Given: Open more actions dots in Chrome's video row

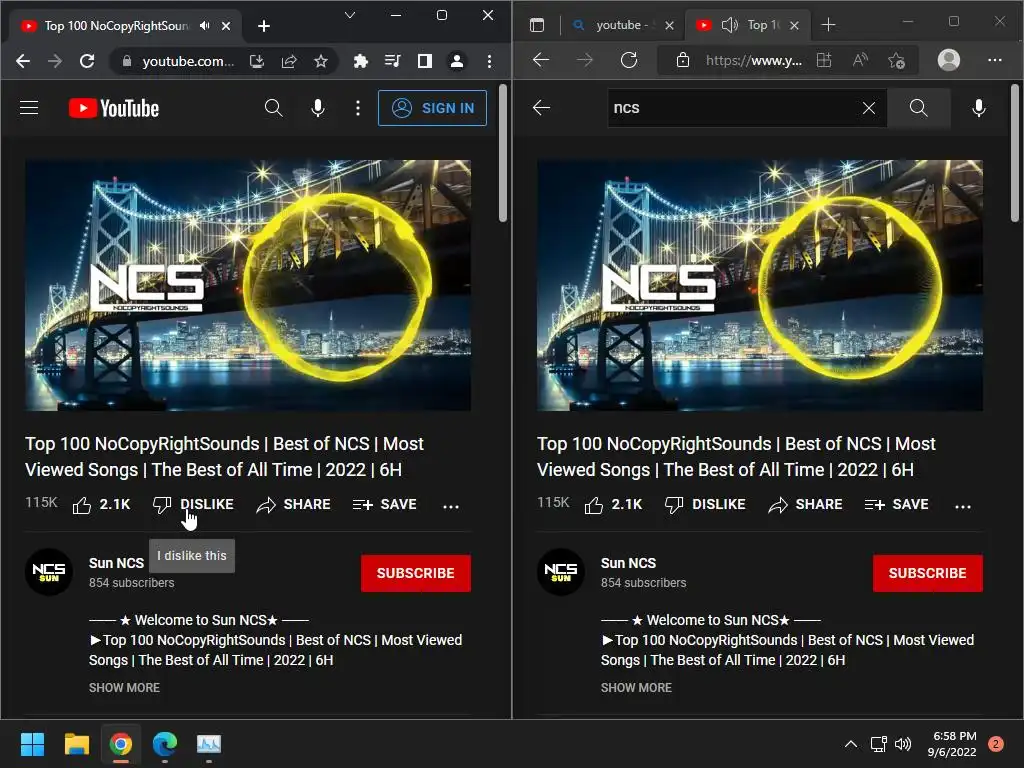Looking at the screenshot, I should pos(451,506).
